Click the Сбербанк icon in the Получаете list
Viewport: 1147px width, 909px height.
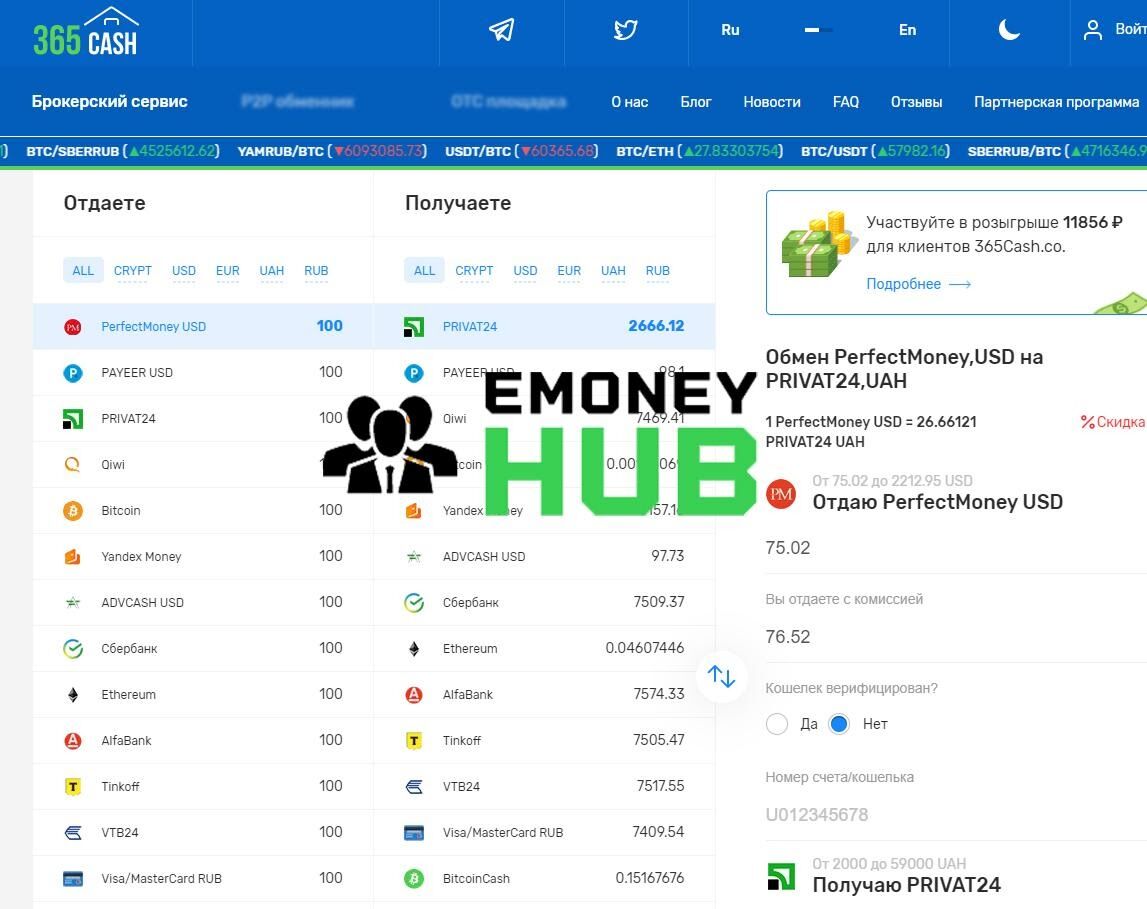414,603
